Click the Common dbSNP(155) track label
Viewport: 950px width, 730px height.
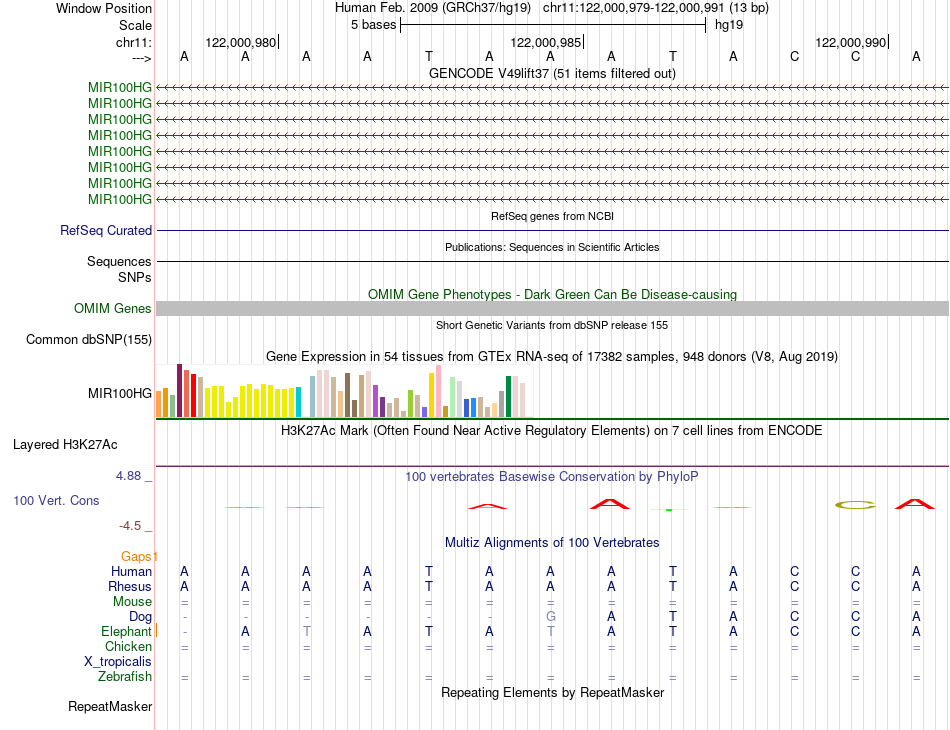pos(89,340)
